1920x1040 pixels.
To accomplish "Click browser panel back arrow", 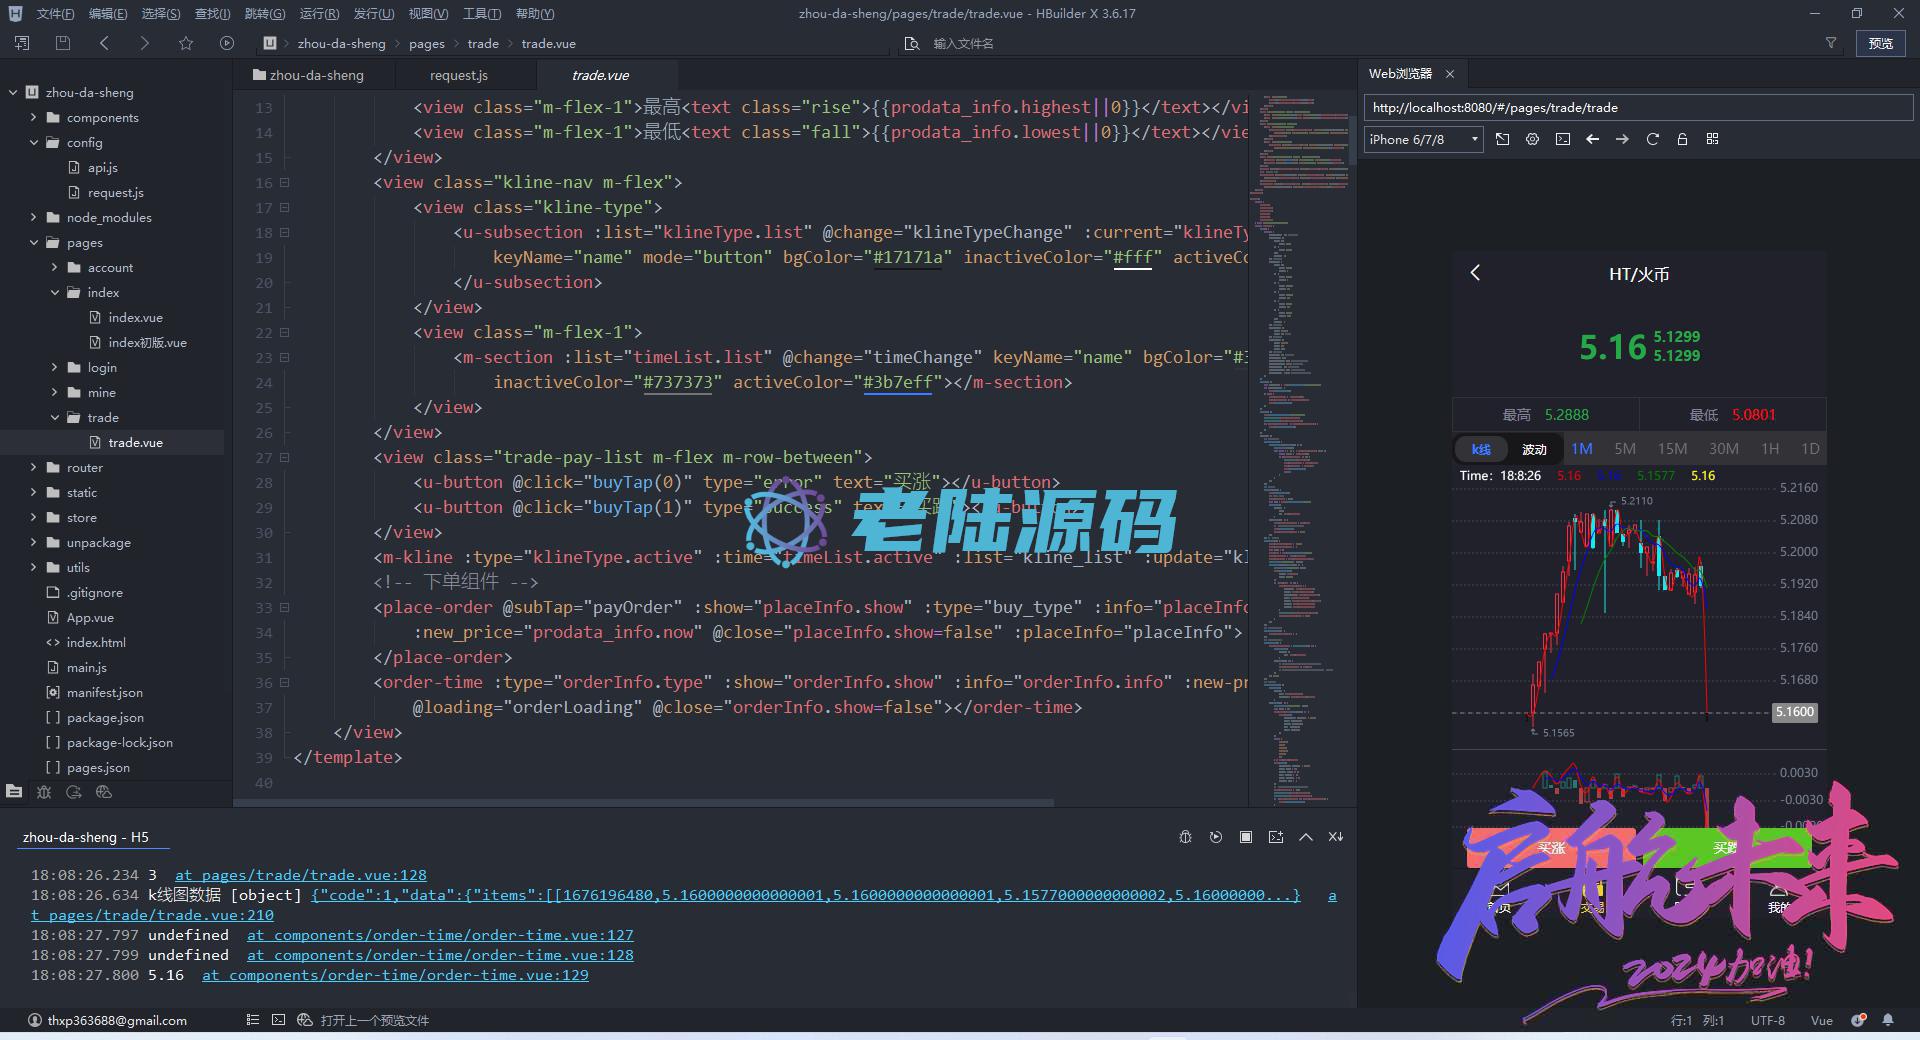I will point(1593,139).
